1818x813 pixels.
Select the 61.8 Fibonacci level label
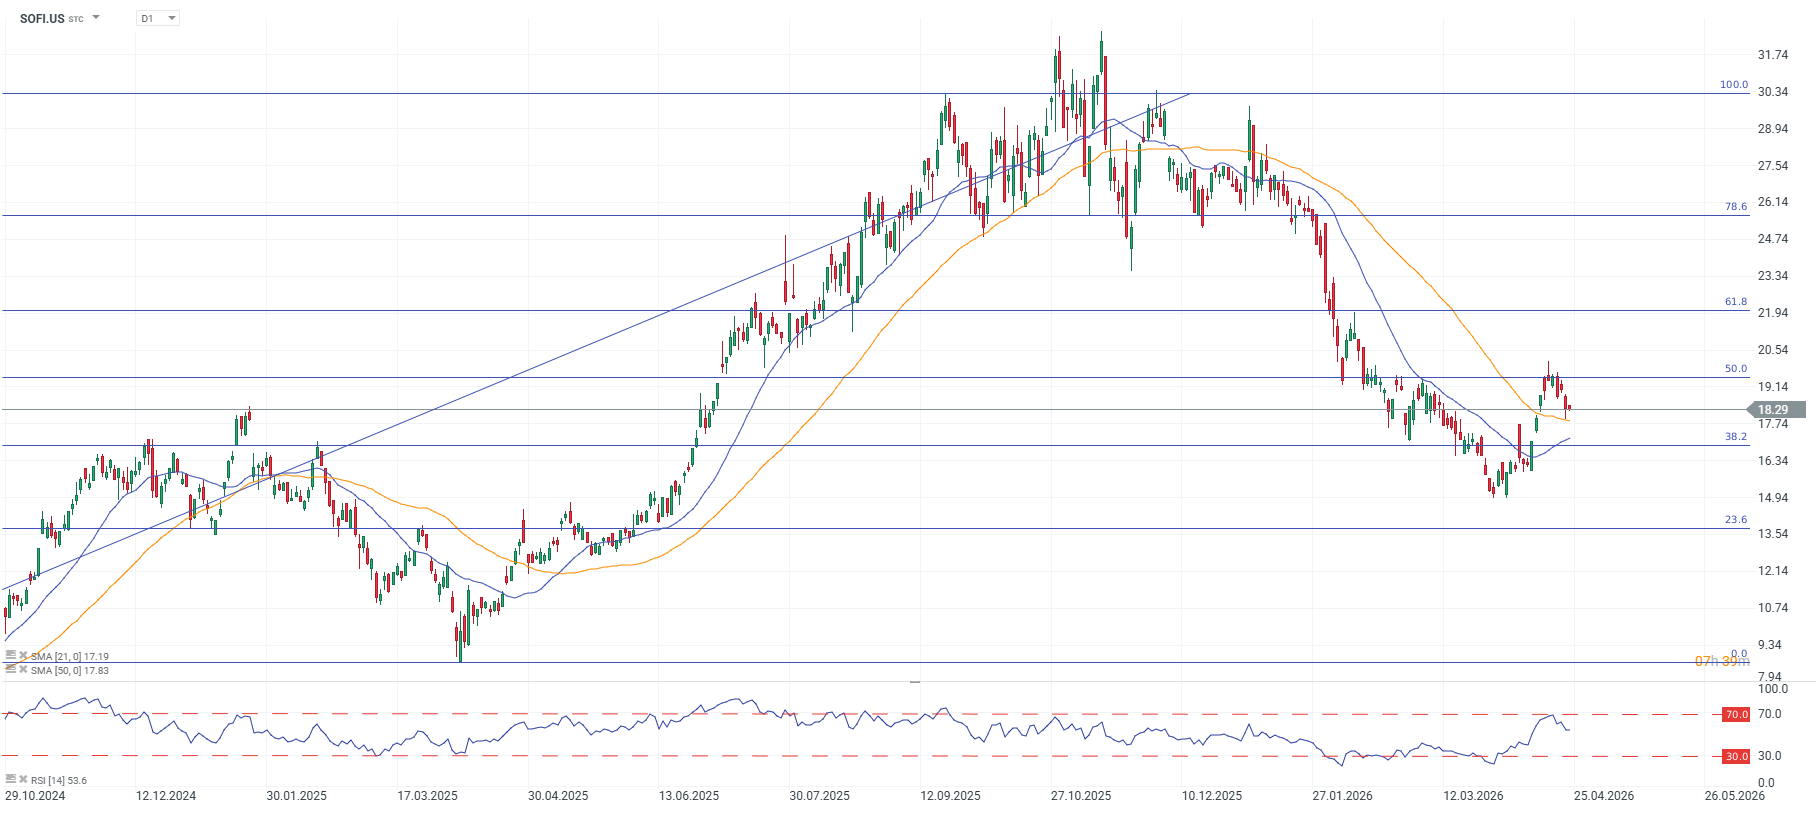click(1736, 302)
